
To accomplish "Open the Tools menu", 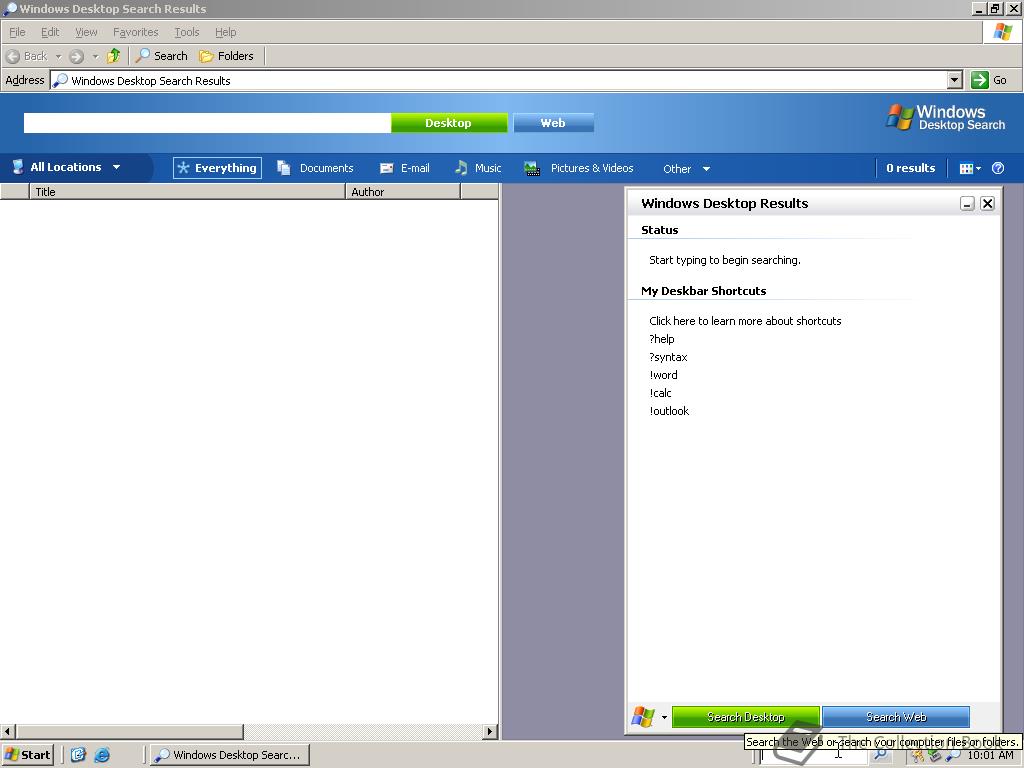I will [186, 32].
